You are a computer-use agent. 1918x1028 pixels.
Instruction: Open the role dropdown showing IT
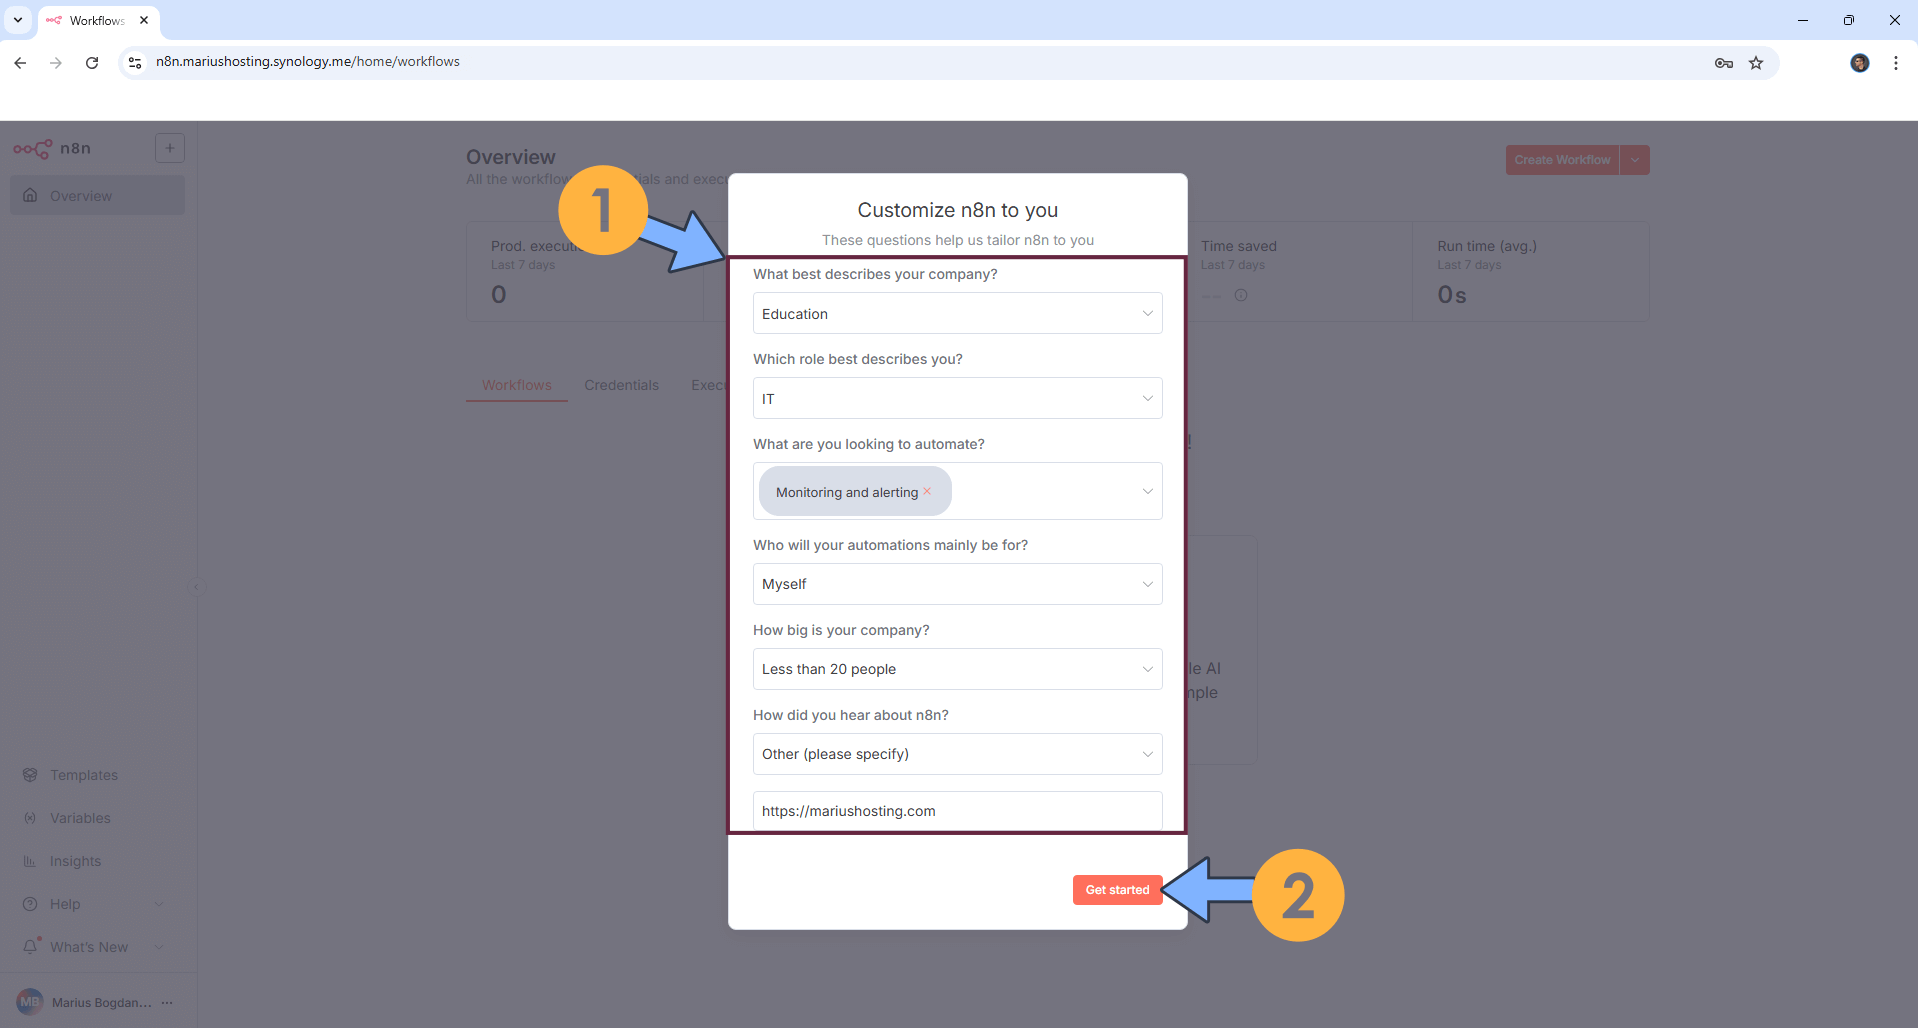(957, 398)
